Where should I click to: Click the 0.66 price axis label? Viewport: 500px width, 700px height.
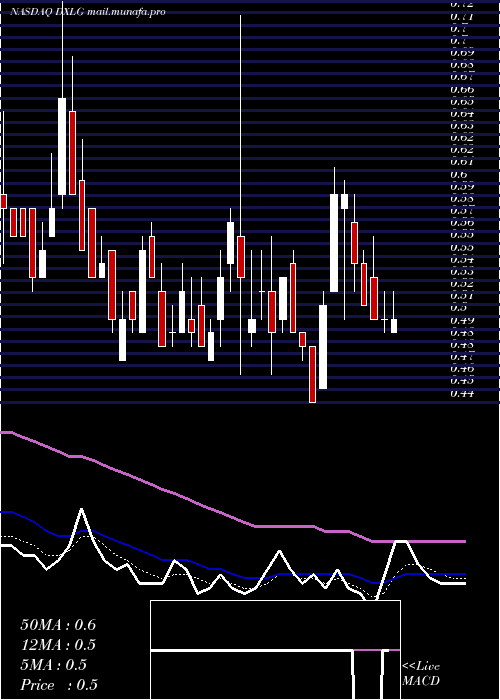tap(462, 90)
